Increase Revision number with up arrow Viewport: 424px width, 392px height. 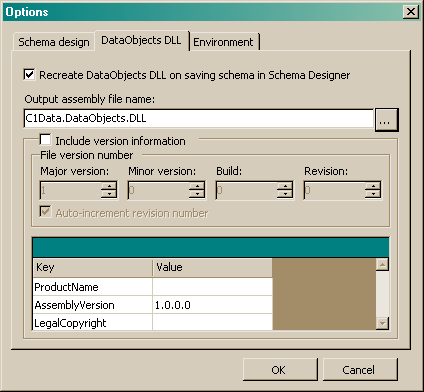pos(373,186)
